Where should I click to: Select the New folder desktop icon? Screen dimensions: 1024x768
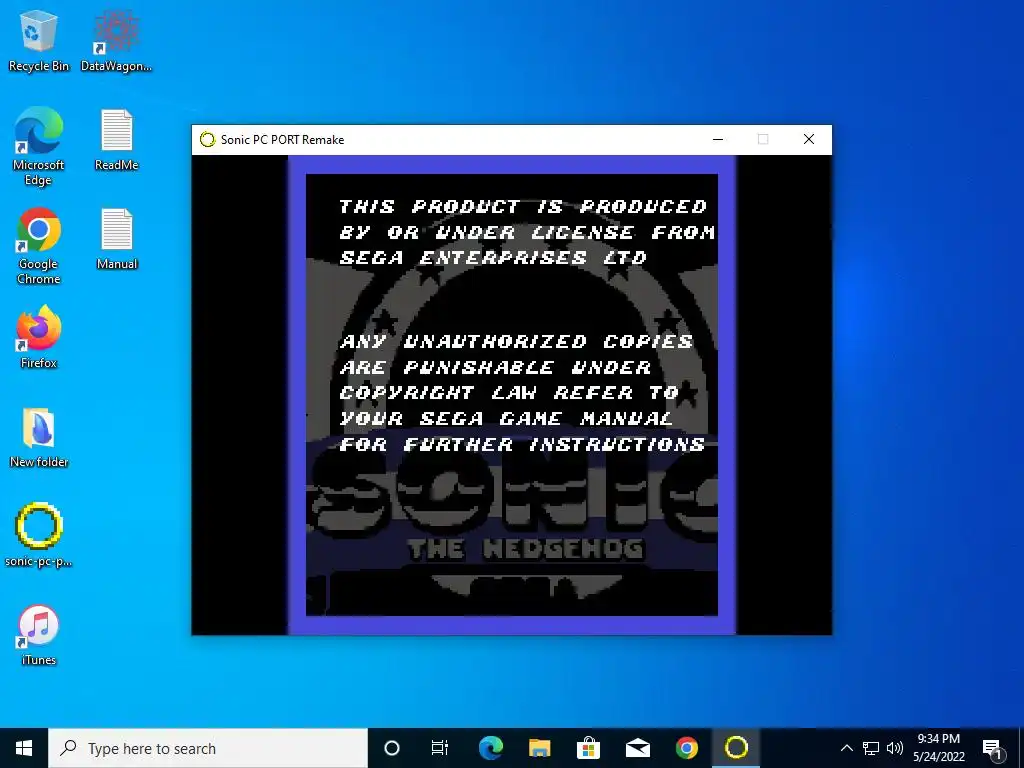click(x=38, y=438)
